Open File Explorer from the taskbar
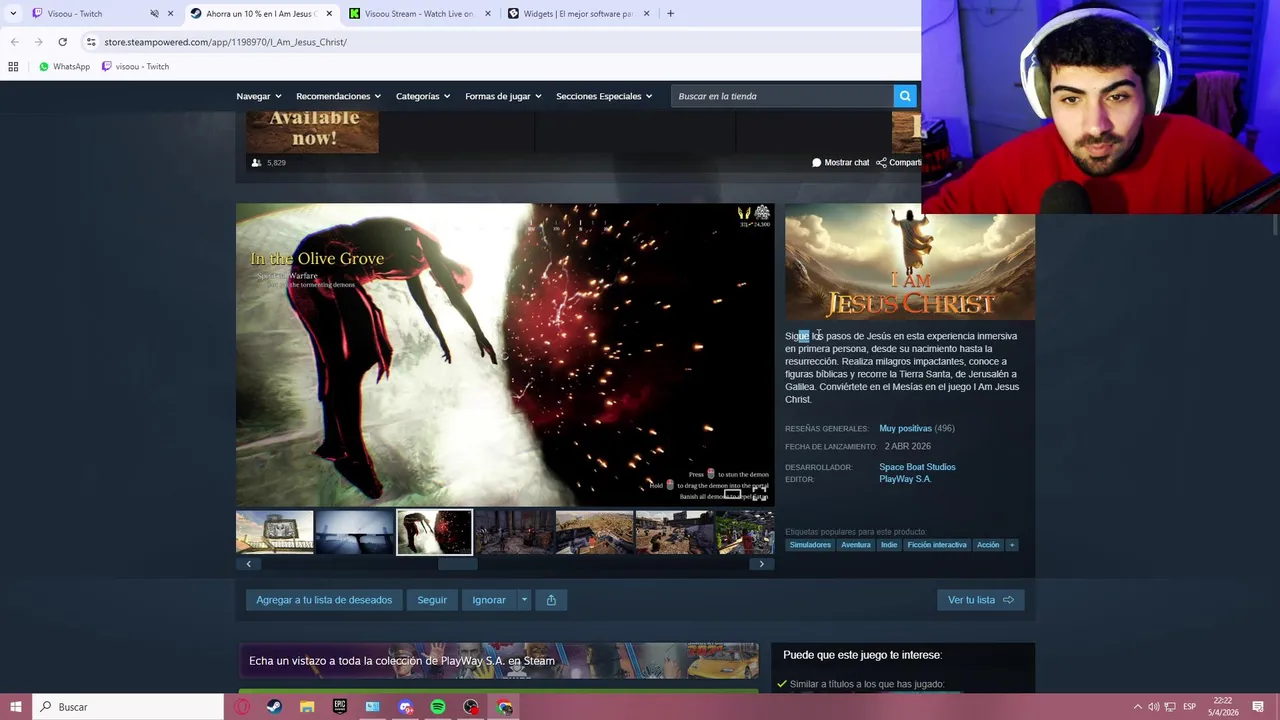The height and width of the screenshot is (720, 1280). [x=307, y=707]
